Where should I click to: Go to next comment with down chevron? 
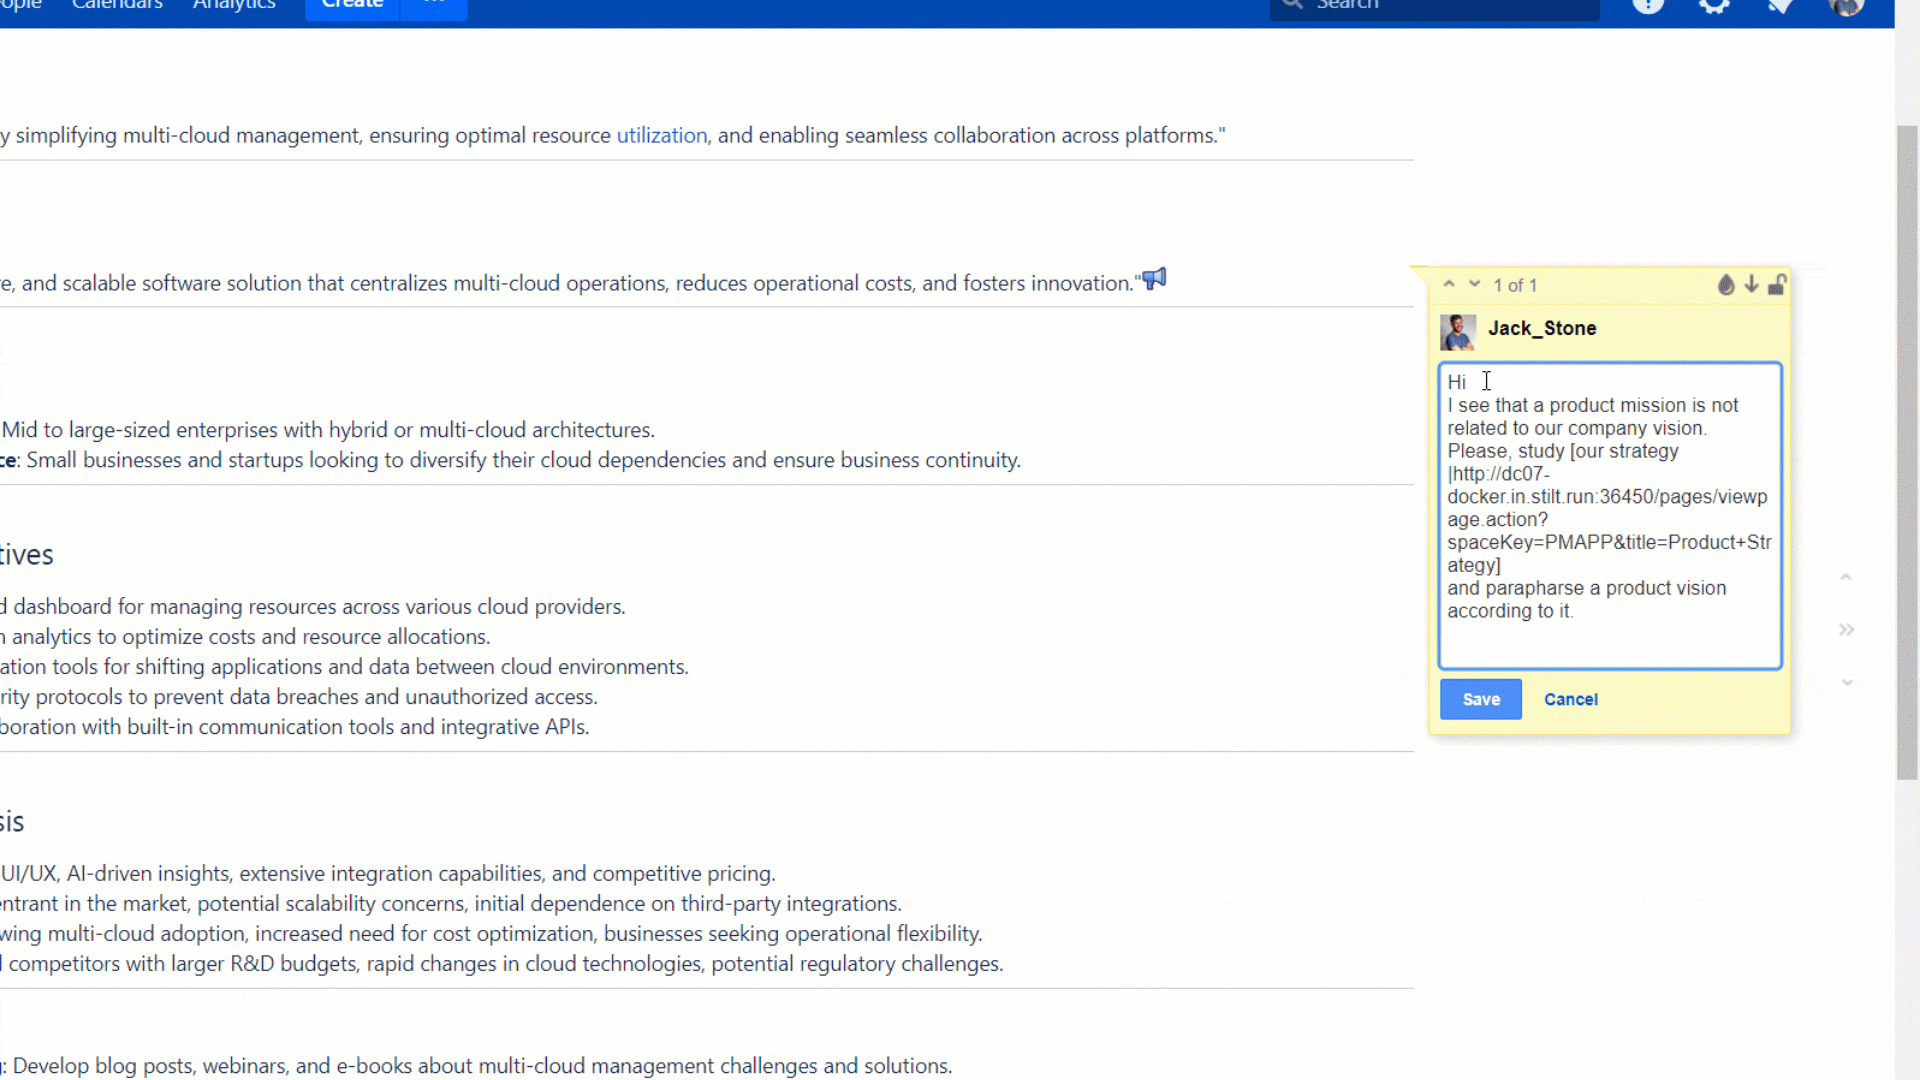(1474, 285)
